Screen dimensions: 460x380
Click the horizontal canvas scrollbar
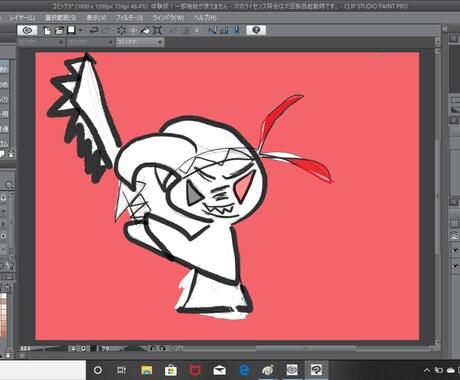click(x=305, y=349)
